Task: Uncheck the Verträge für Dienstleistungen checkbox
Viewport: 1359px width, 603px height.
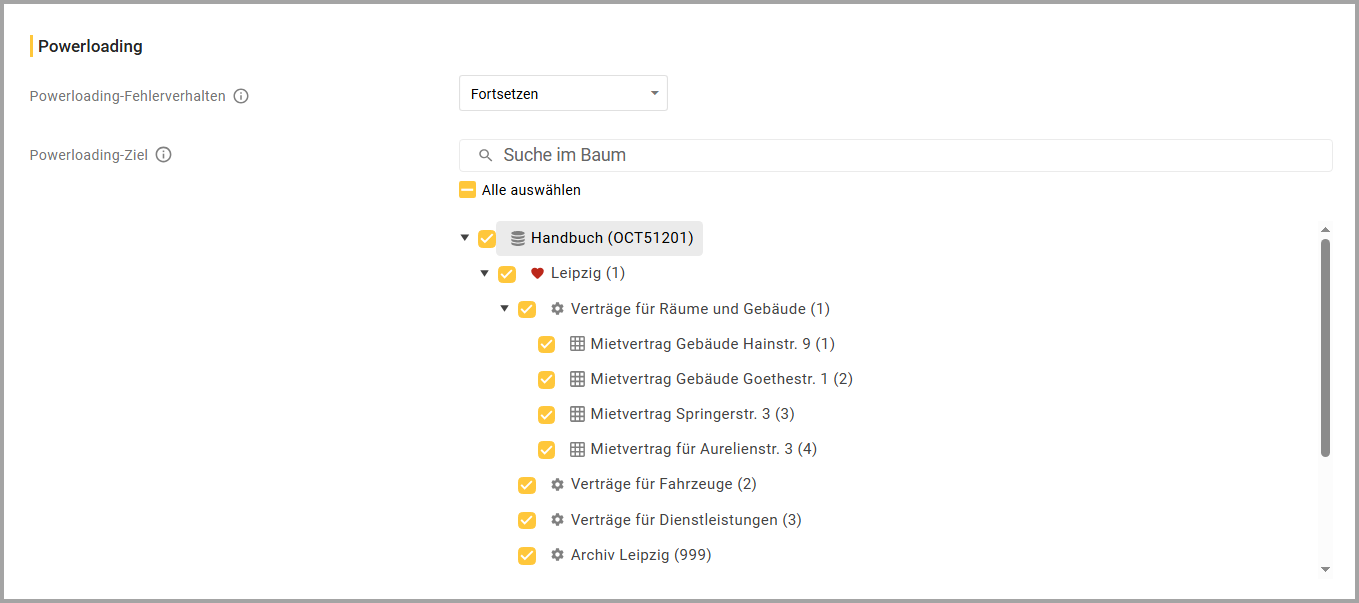Action: pos(527,520)
